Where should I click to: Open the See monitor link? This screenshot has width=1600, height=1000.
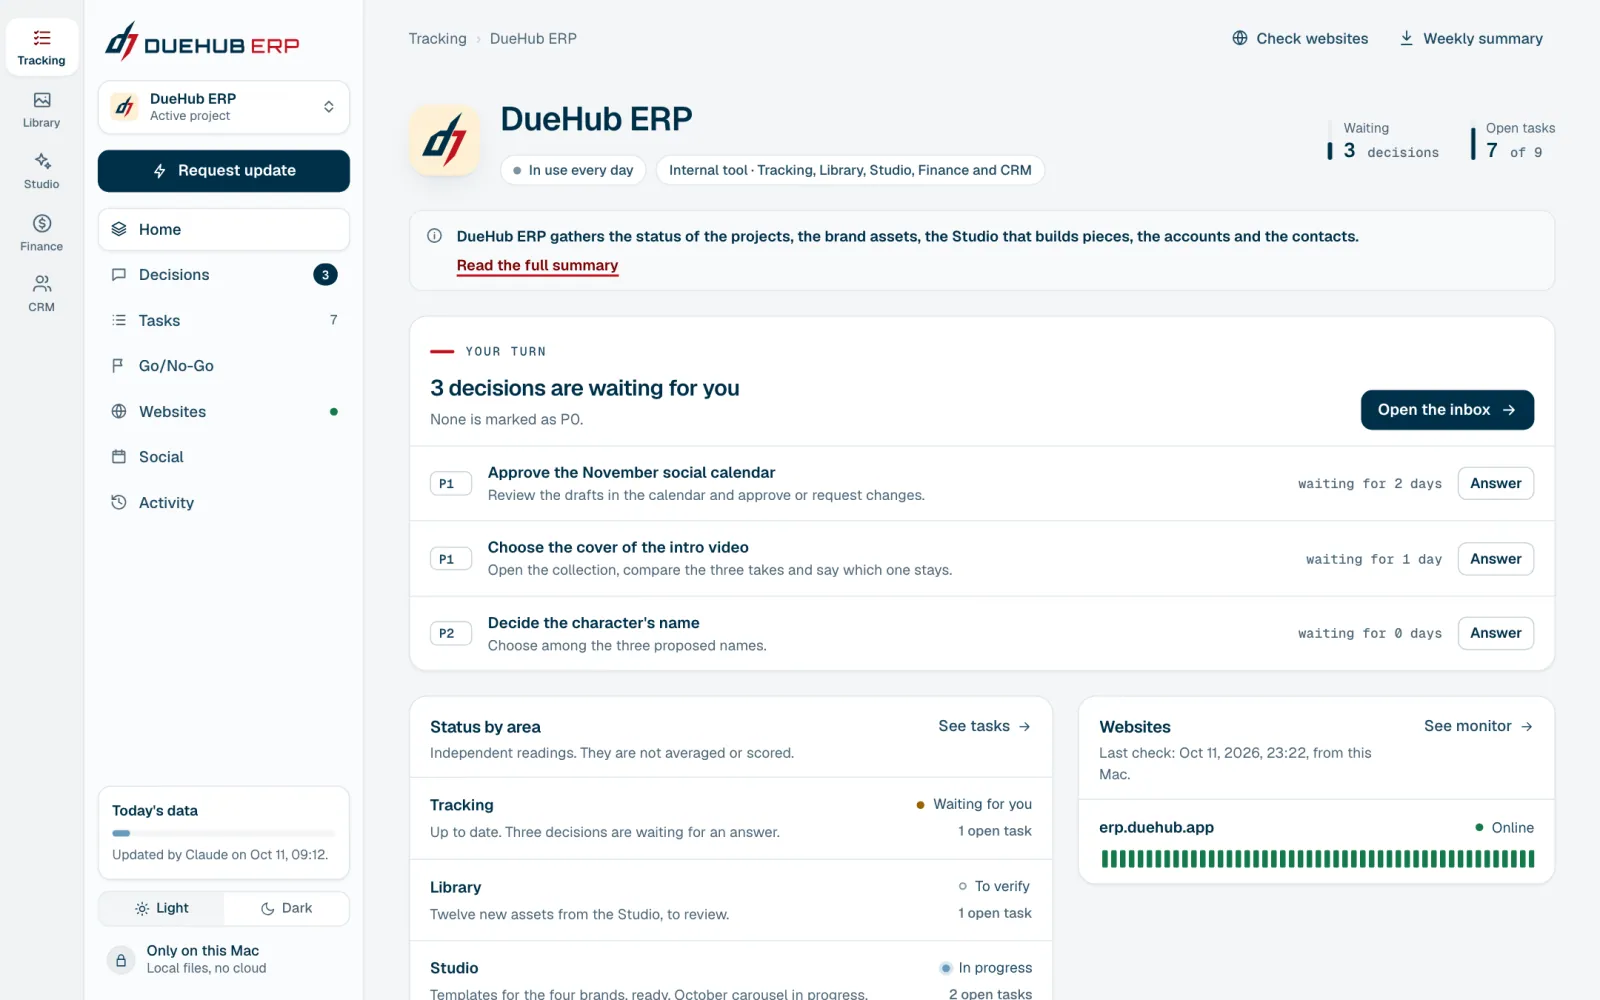(1478, 726)
